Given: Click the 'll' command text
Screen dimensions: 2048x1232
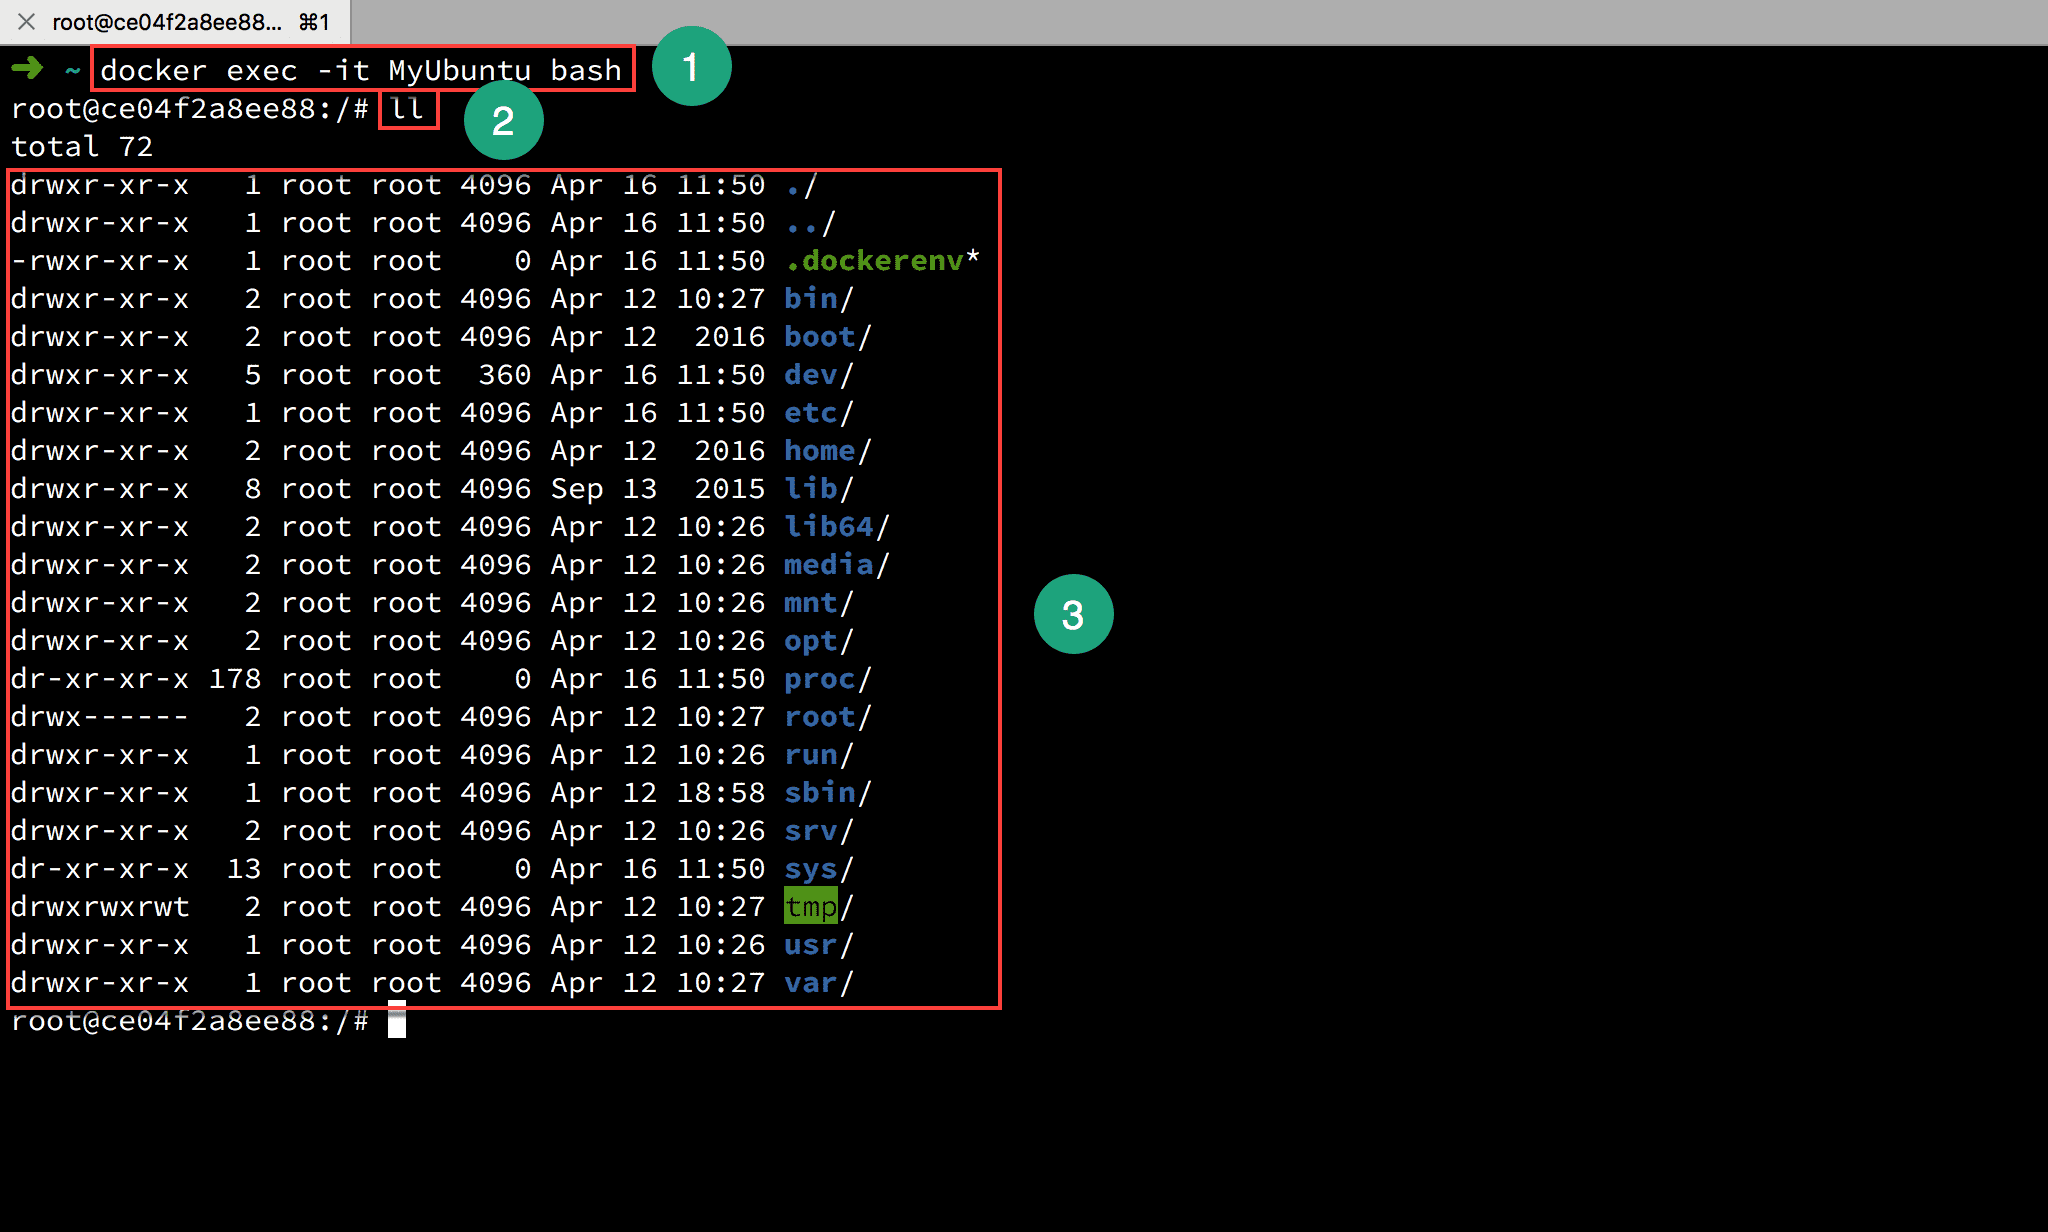Looking at the screenshot, I should coord(407,108).
